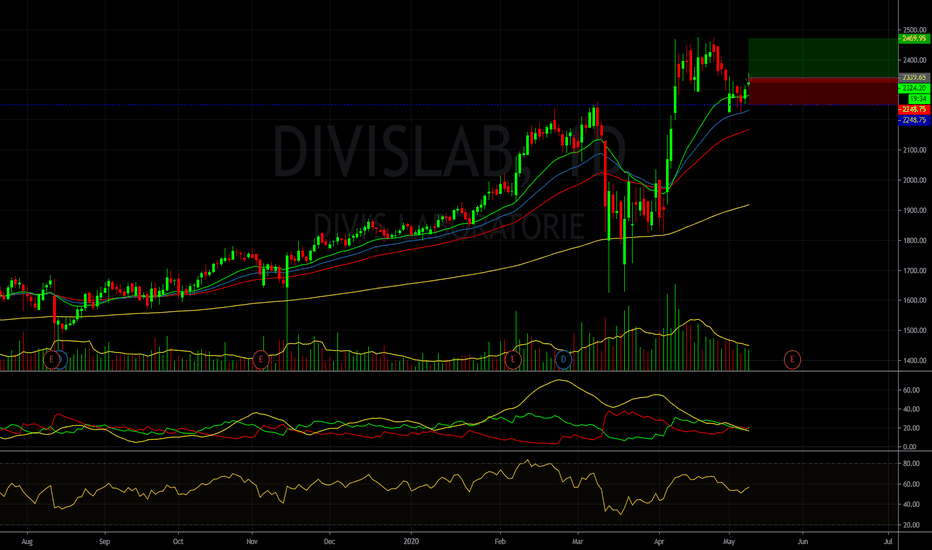Select the red stop-loss zone of the long position
Viewport: 932px width, 550px height.
[823, 91]
